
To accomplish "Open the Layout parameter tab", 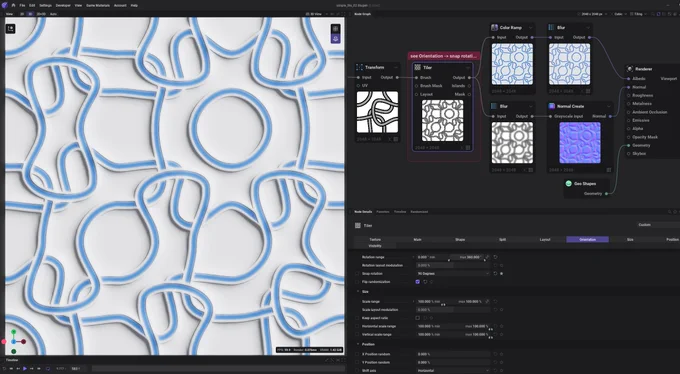I will (x=545, y=239).
